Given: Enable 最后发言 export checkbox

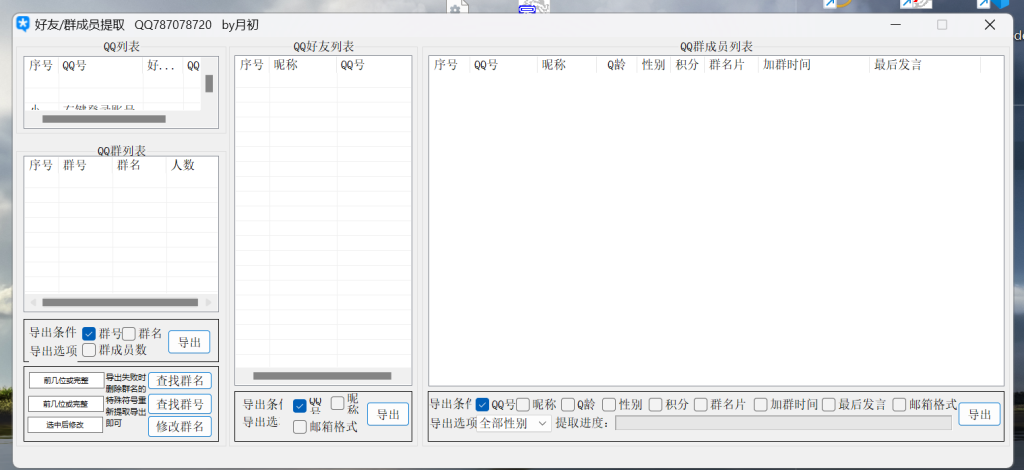Looking at the screenshot, I should click(829, 405).
